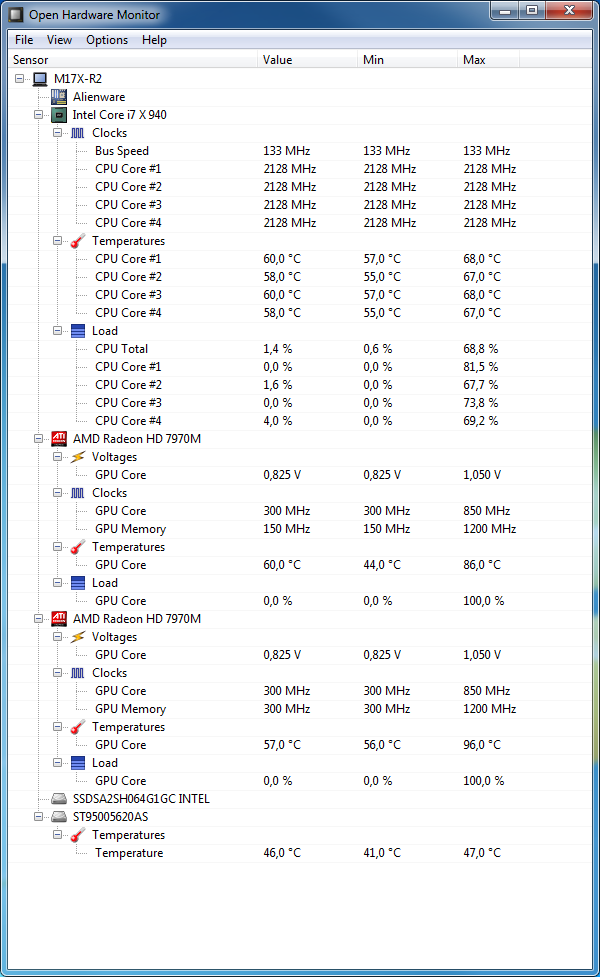The image size is (600, 978).
Task: Open the File menu
Action: 24,40
